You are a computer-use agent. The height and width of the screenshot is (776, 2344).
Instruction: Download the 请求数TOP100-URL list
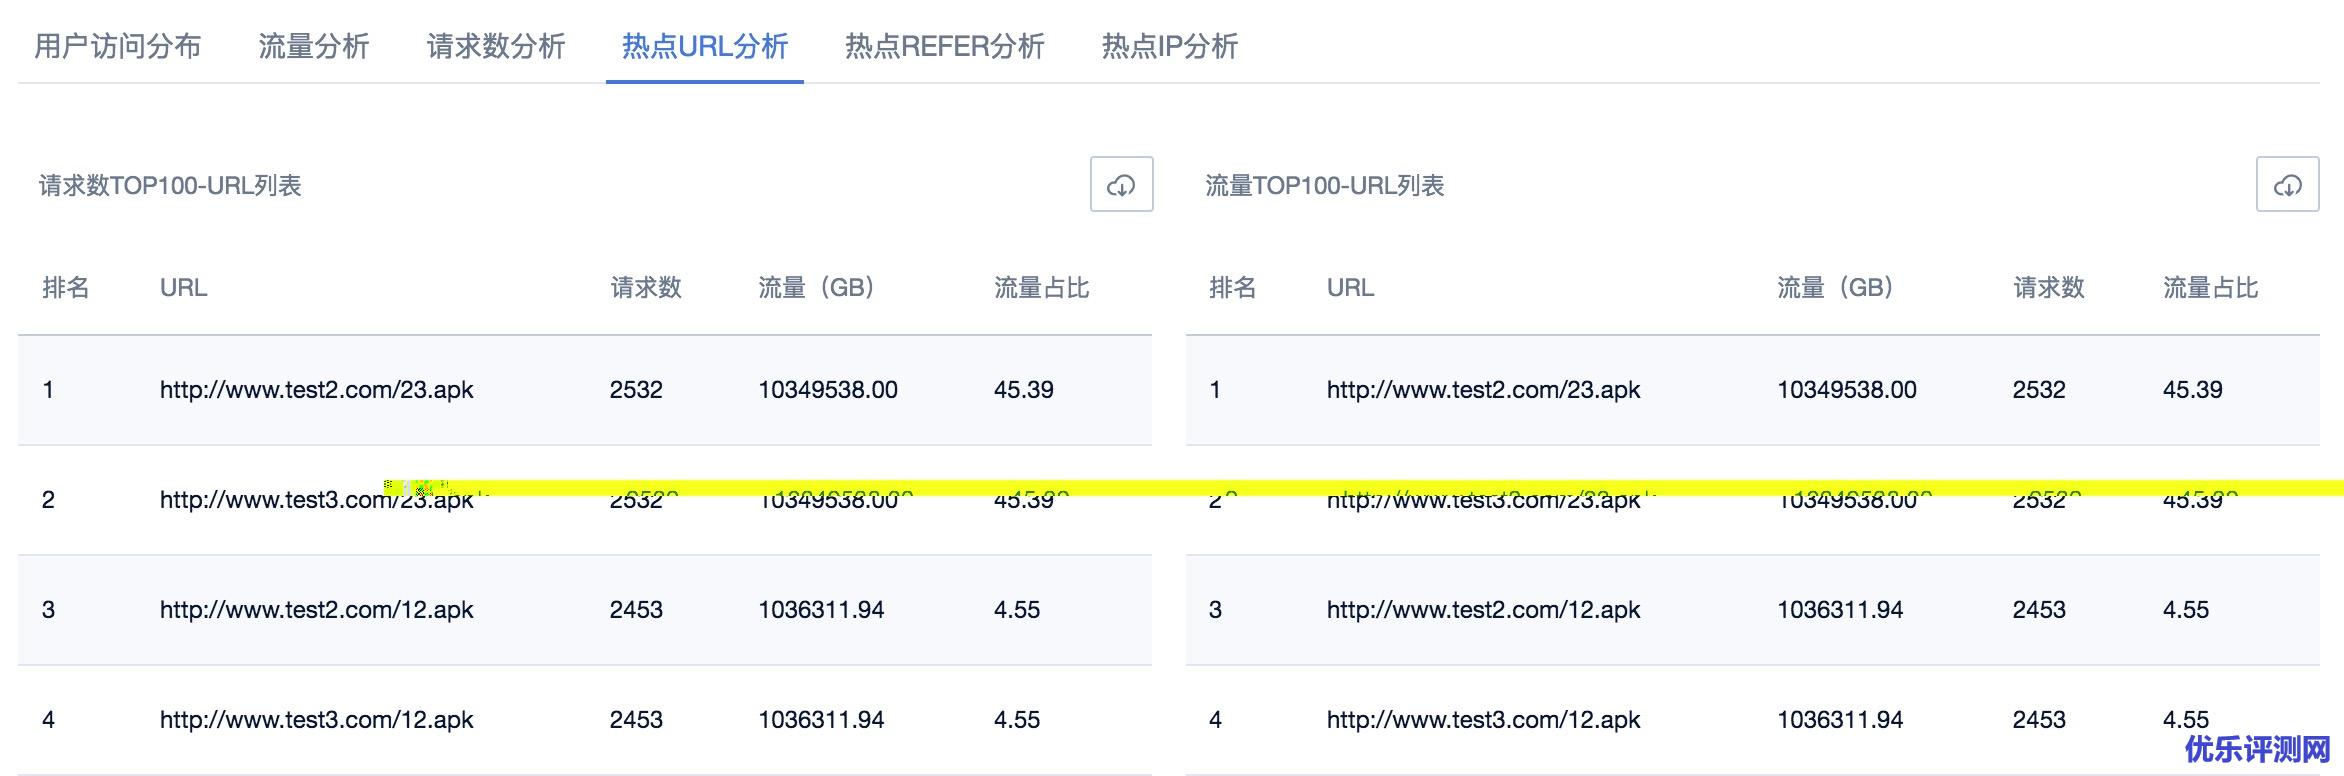pyautogui.click(x=1121, y=185)
